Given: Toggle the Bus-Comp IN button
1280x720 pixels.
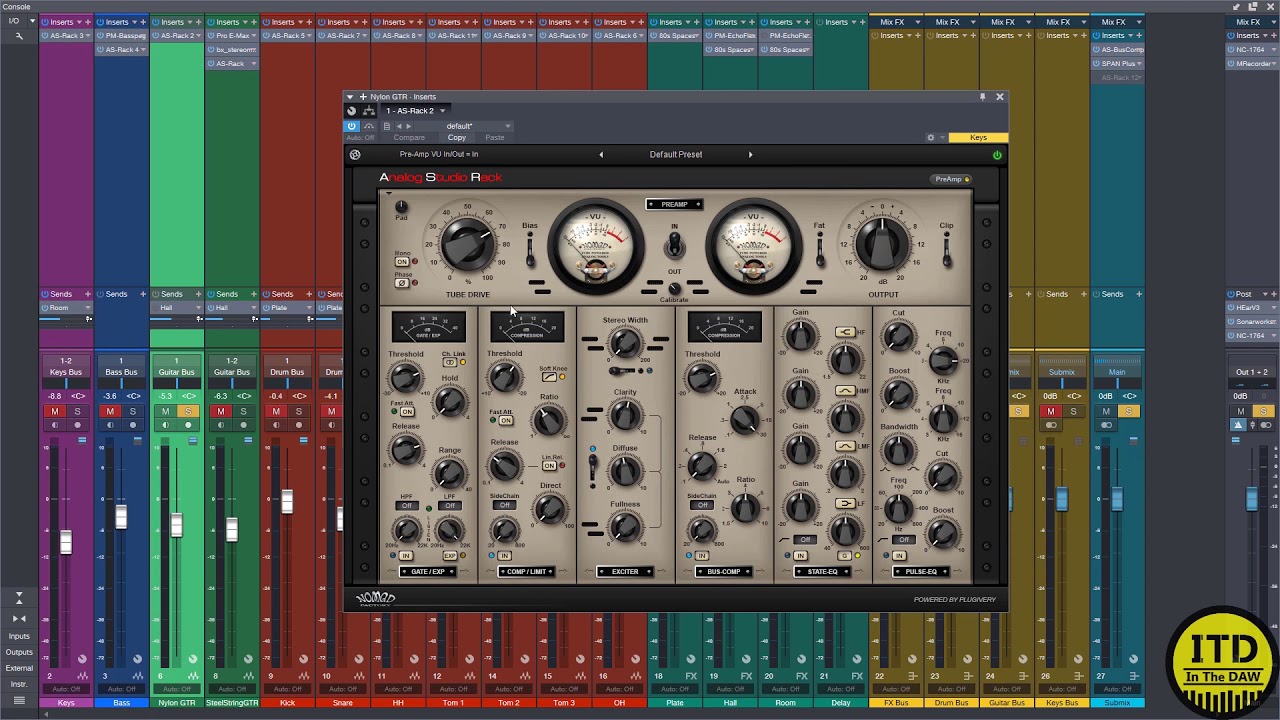Looking at the screenshot, I should [702, 555].
